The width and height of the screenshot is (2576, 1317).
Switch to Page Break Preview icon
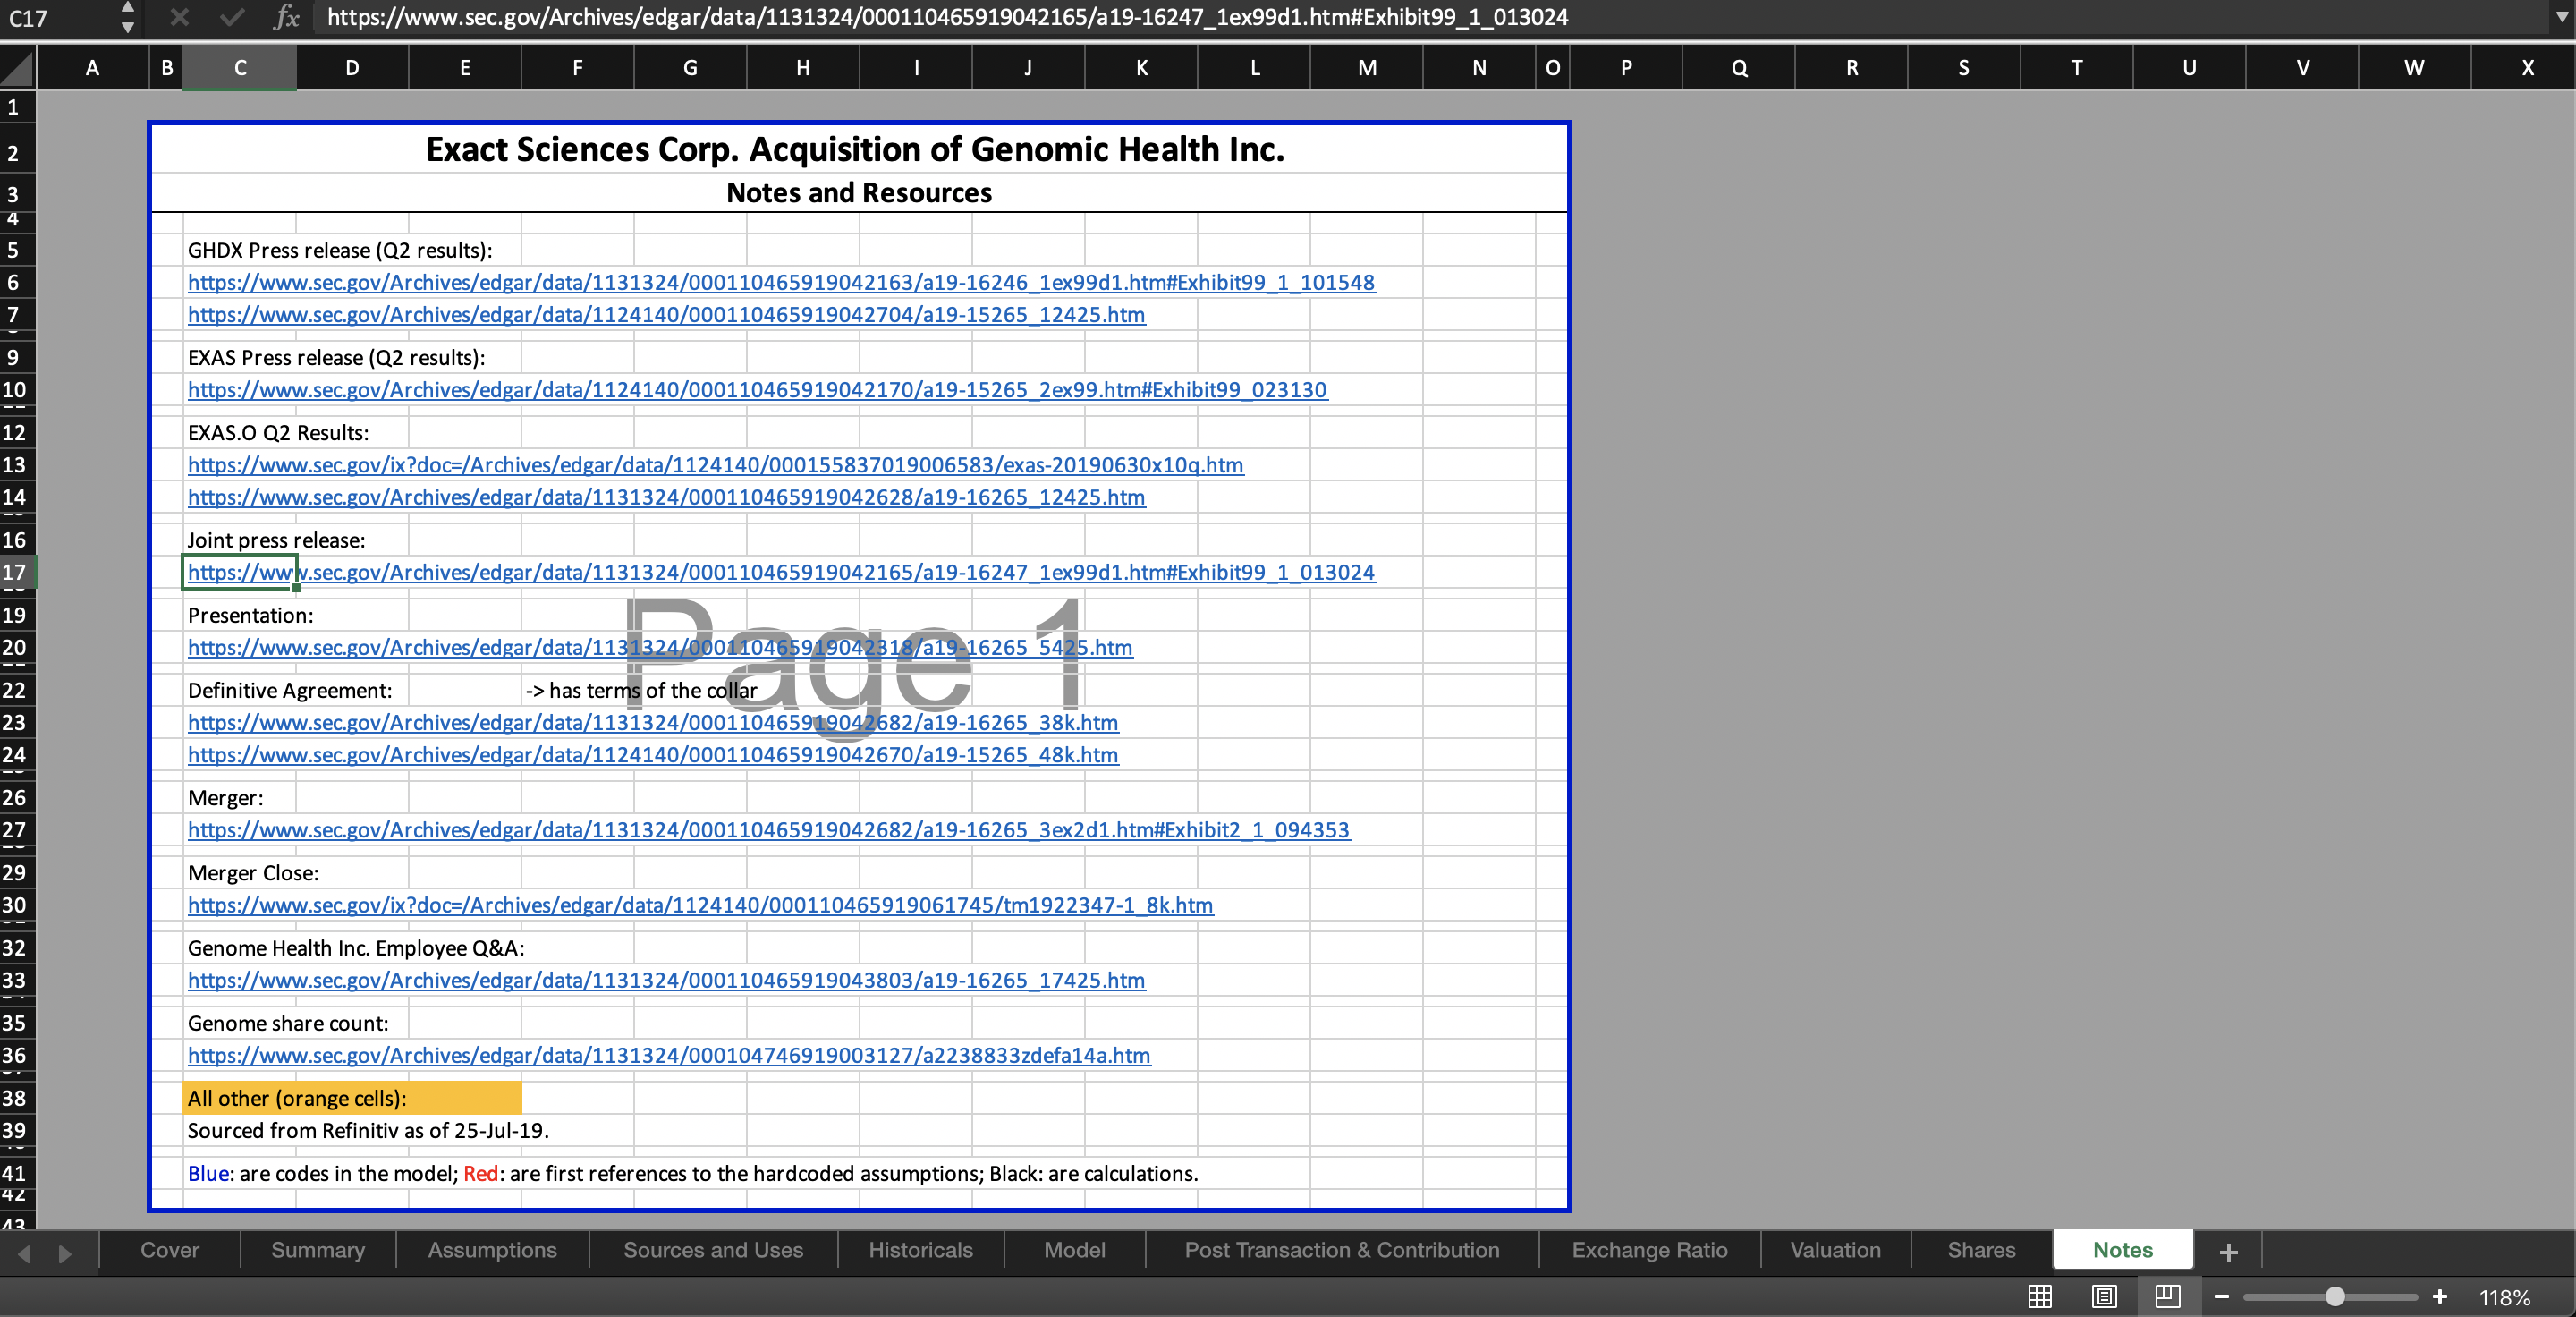[x=2168, y=1296]
